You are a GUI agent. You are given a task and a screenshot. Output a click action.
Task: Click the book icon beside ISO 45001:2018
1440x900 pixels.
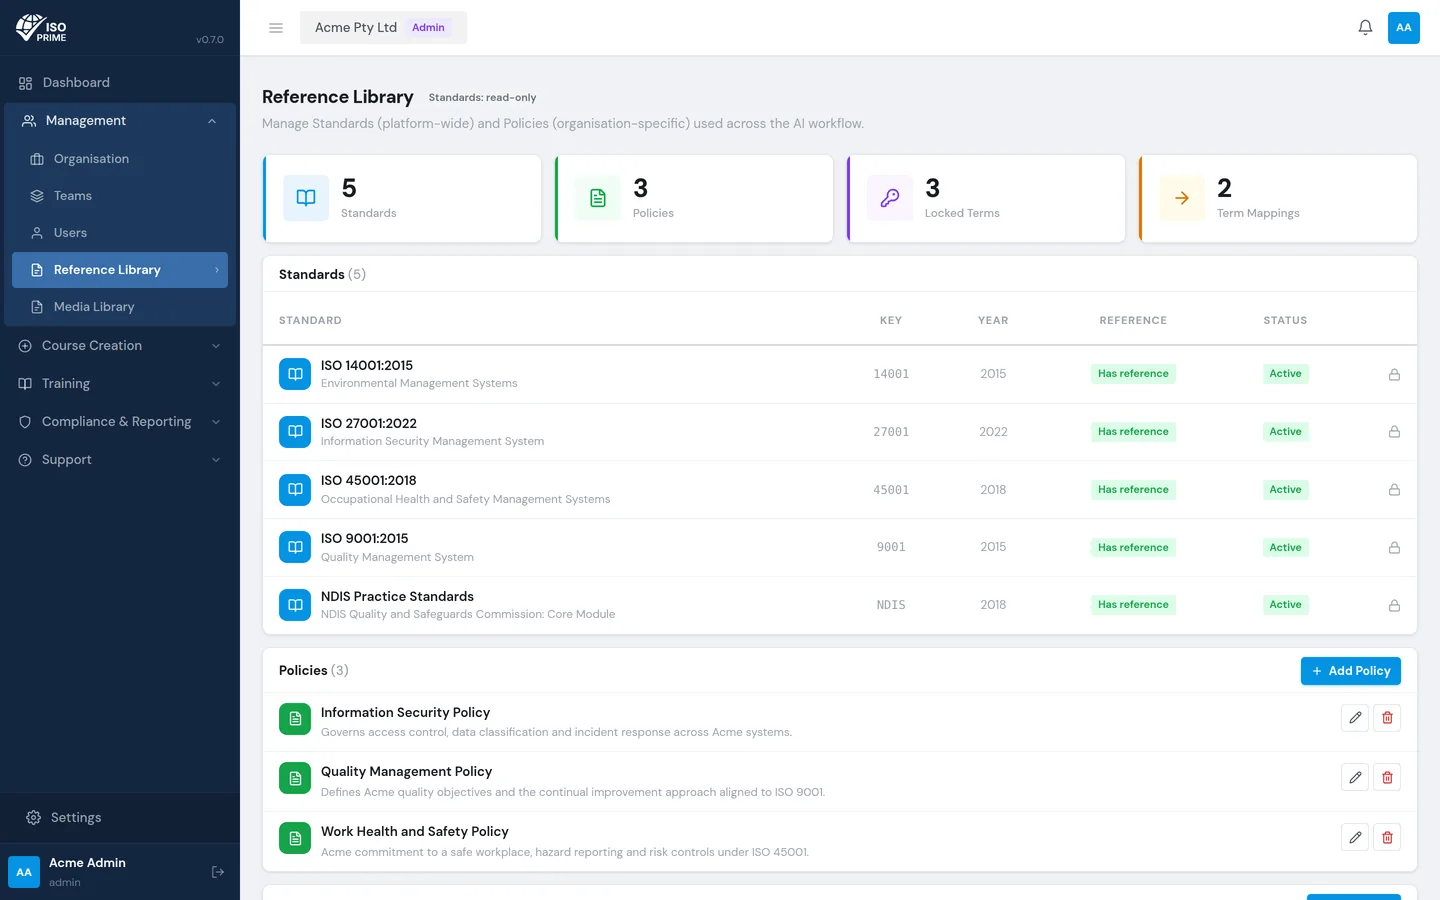(x=295, y=490)
